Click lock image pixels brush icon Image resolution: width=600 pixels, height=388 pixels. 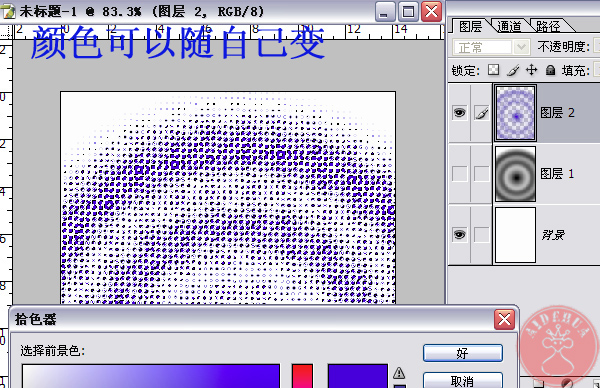[513, 70]
